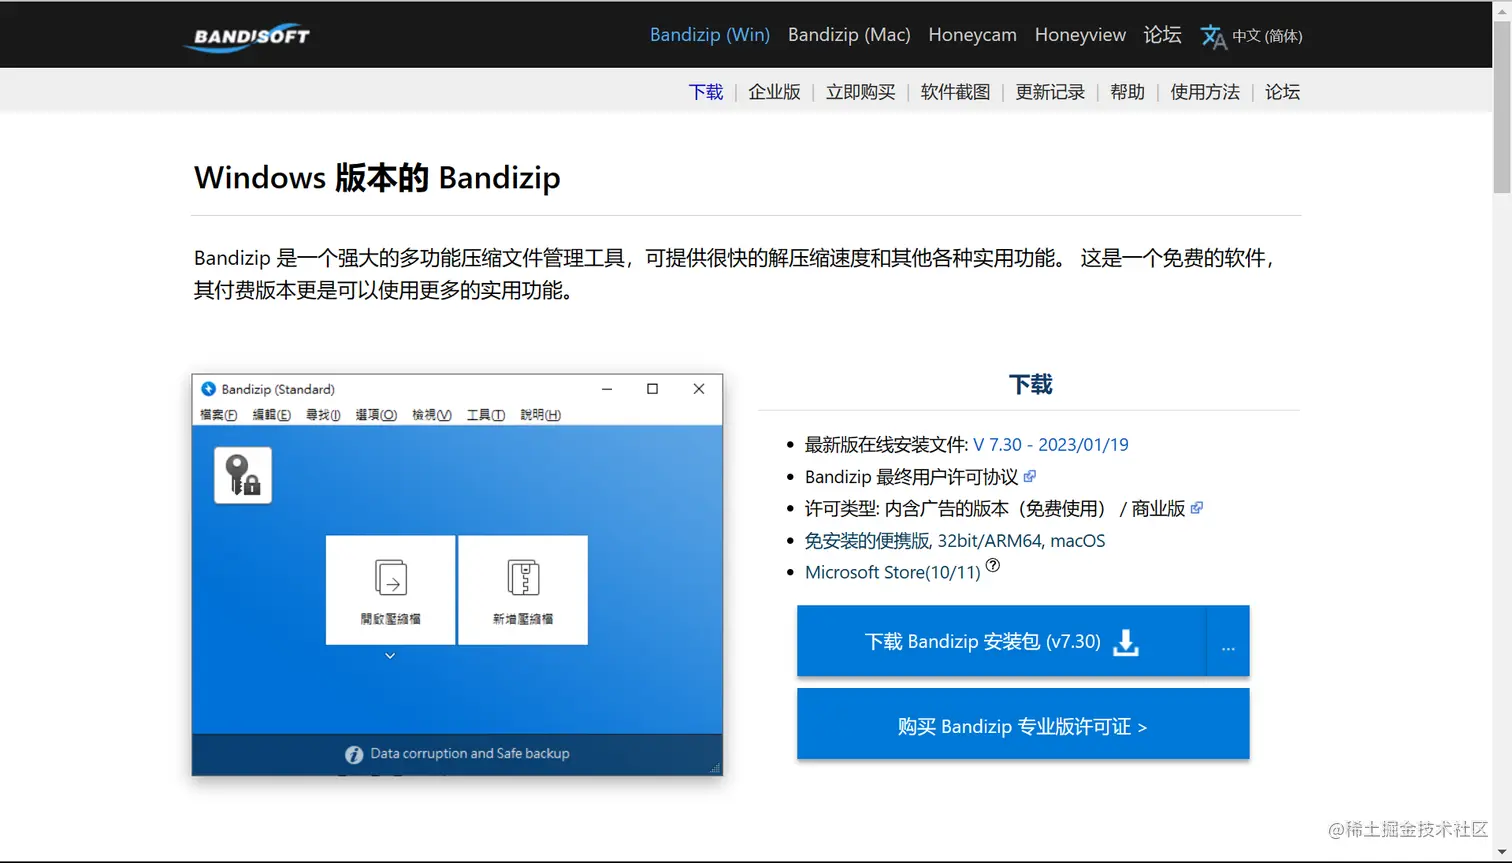
Task: Minimize the Bandizip (Standard) window
Action: [607, 389]
